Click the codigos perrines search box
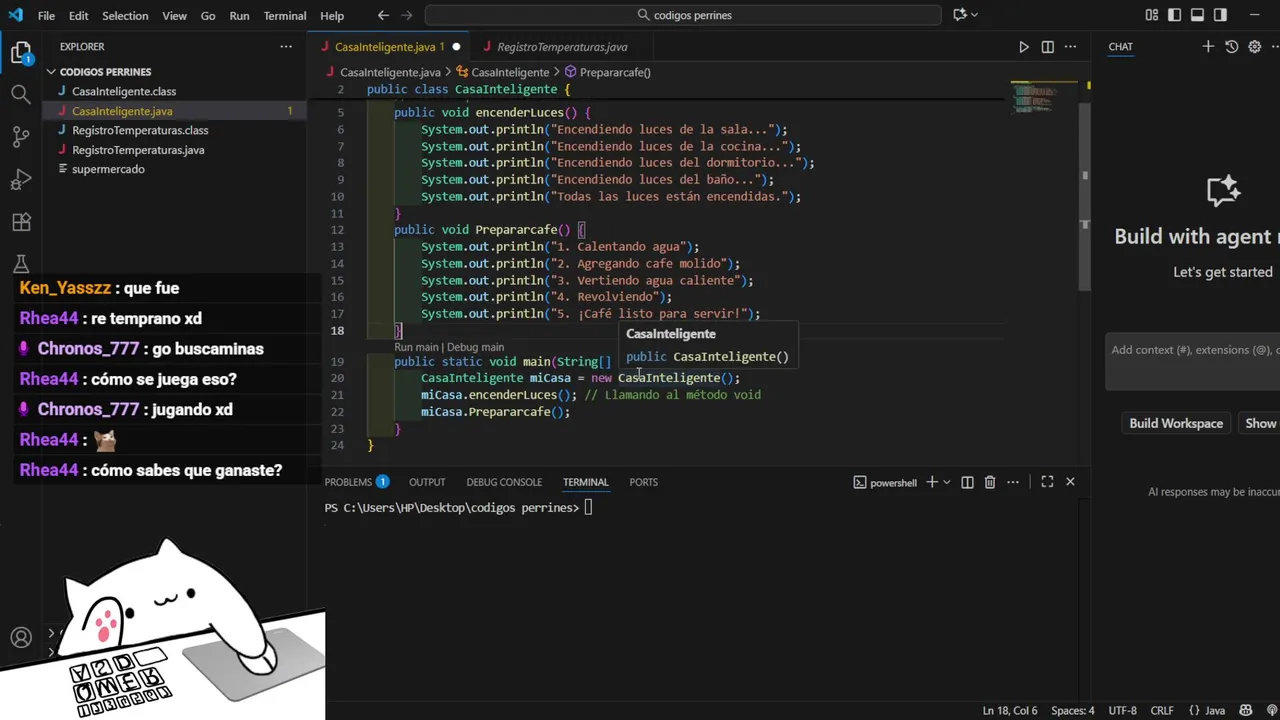This screenshot has width=1280, height=720. 683,15
